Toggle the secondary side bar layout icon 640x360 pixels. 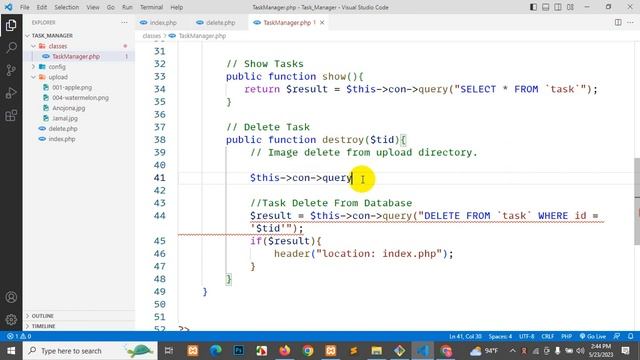coord(558,7)
